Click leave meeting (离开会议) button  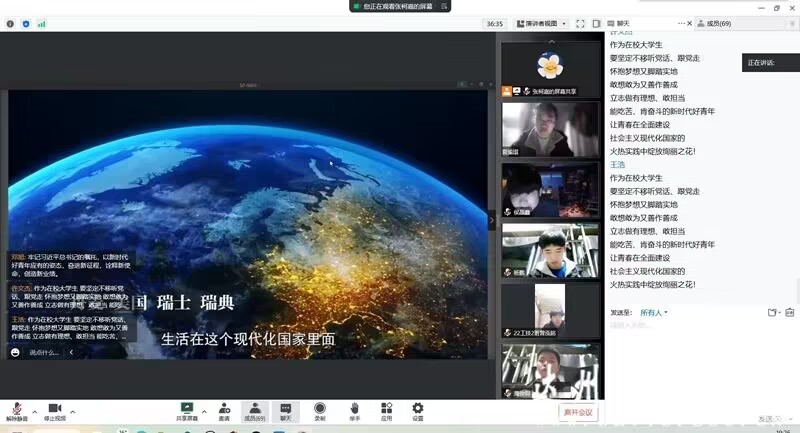point(578,412)
